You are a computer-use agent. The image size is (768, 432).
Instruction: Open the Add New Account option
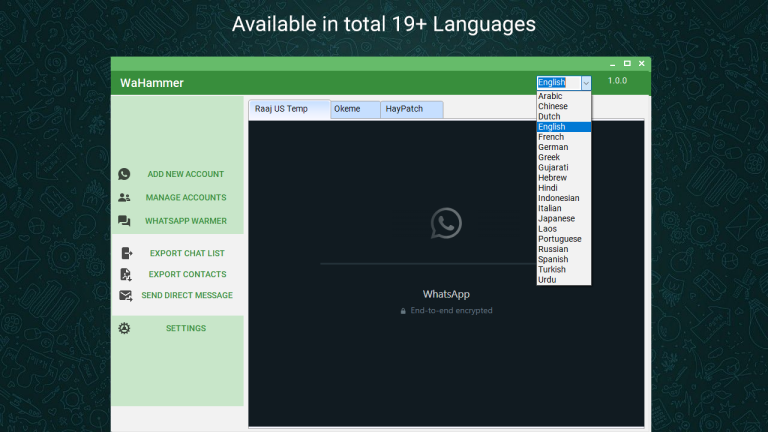(x=186, y=174)
